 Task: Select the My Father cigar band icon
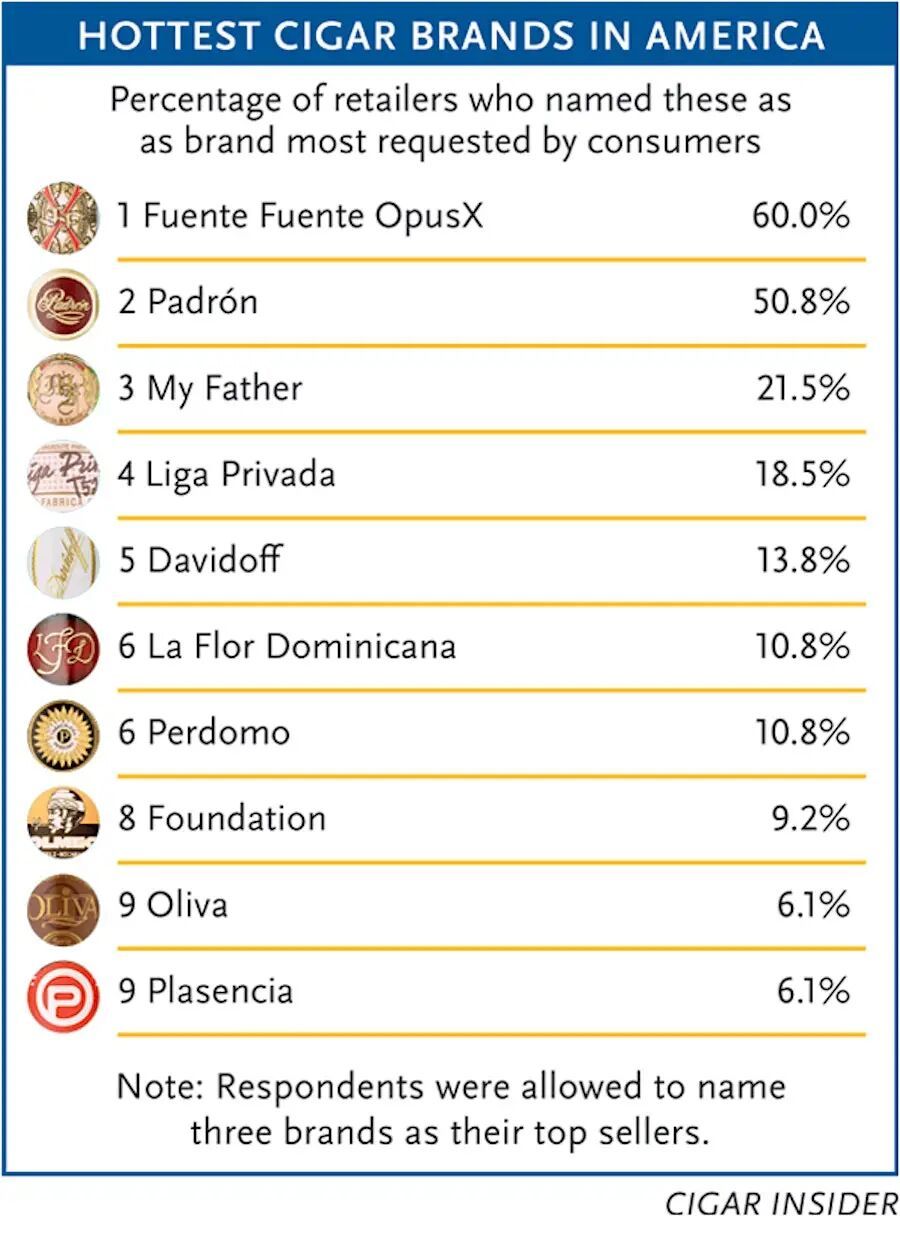(x=63, y=390)
